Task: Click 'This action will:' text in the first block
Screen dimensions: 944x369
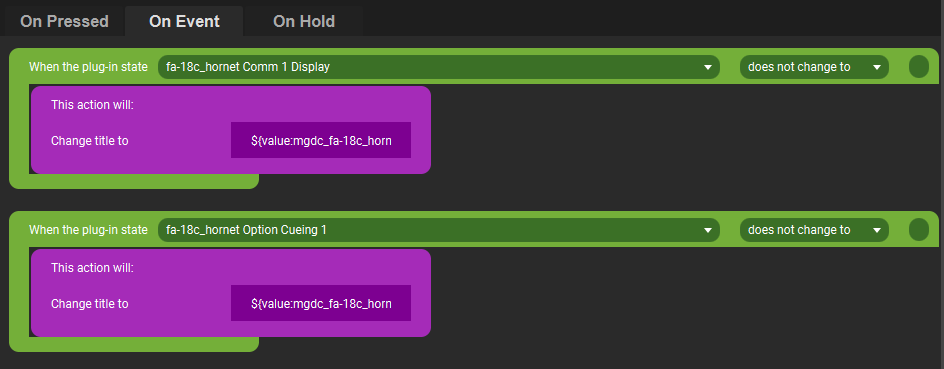Action: pos(92,105)
